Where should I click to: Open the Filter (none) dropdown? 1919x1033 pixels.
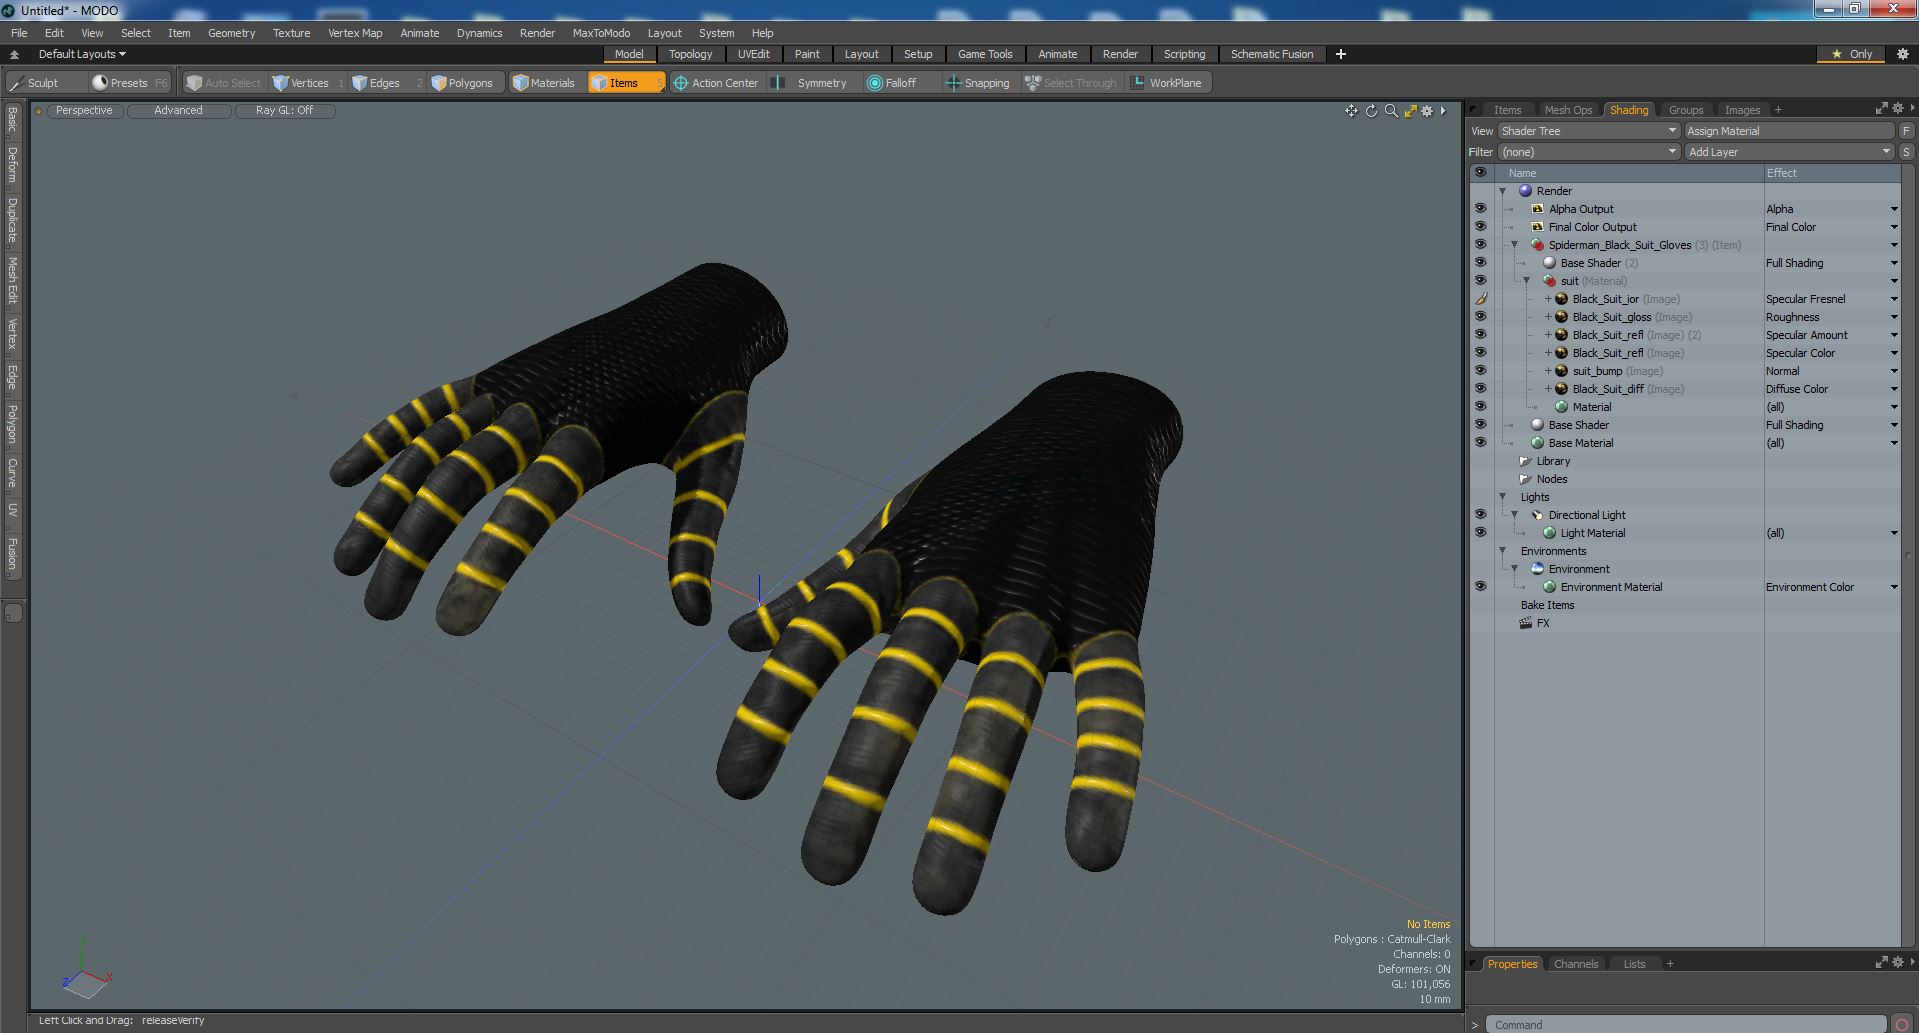coord(1588,152)
